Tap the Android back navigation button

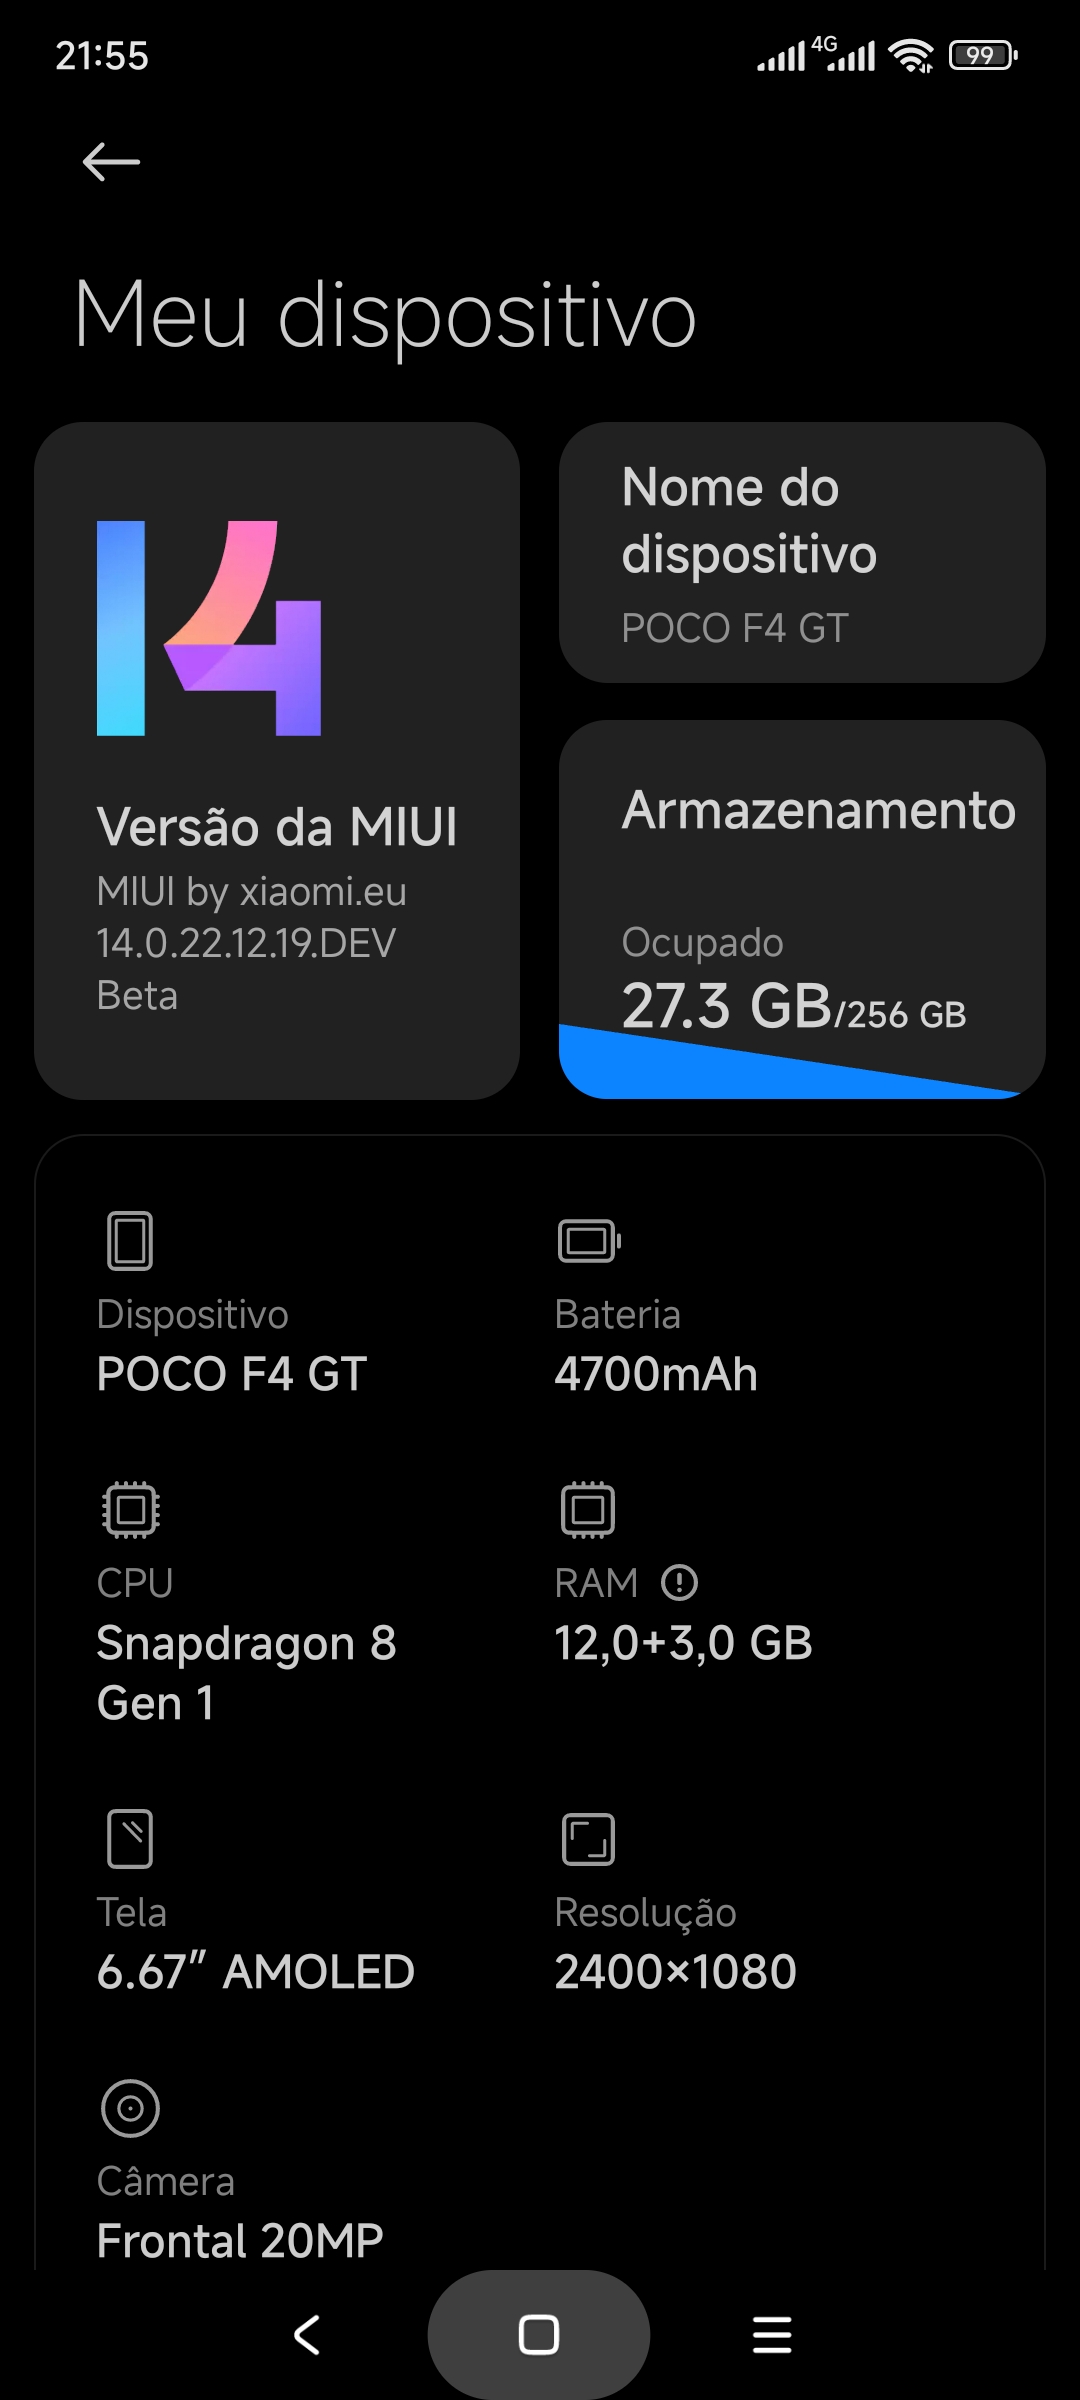click(x=307, y=2335)
